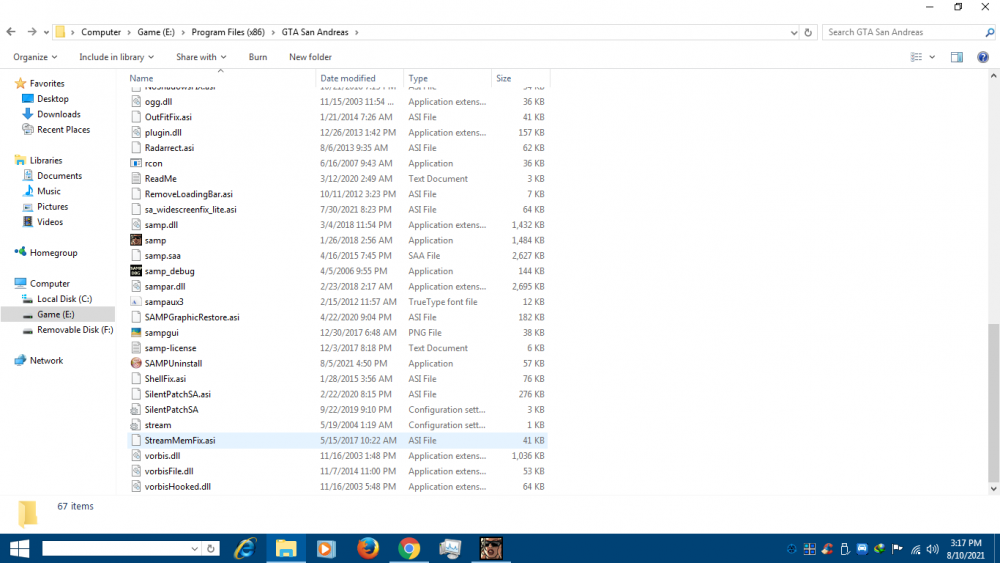
Task: Click the volume speaker tray icon
Action: (933, 549)
